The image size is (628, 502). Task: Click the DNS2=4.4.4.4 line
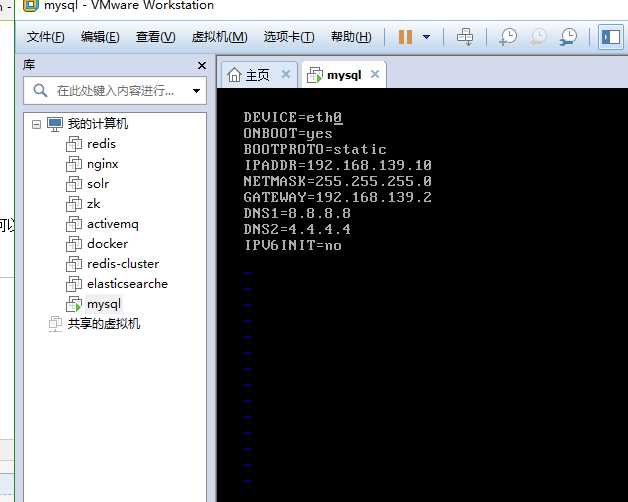coord(297,229)
